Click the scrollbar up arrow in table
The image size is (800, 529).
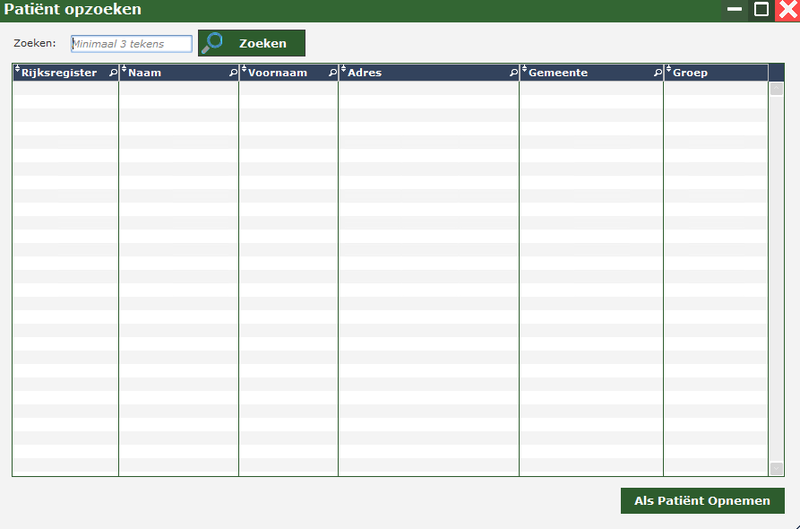776,89
